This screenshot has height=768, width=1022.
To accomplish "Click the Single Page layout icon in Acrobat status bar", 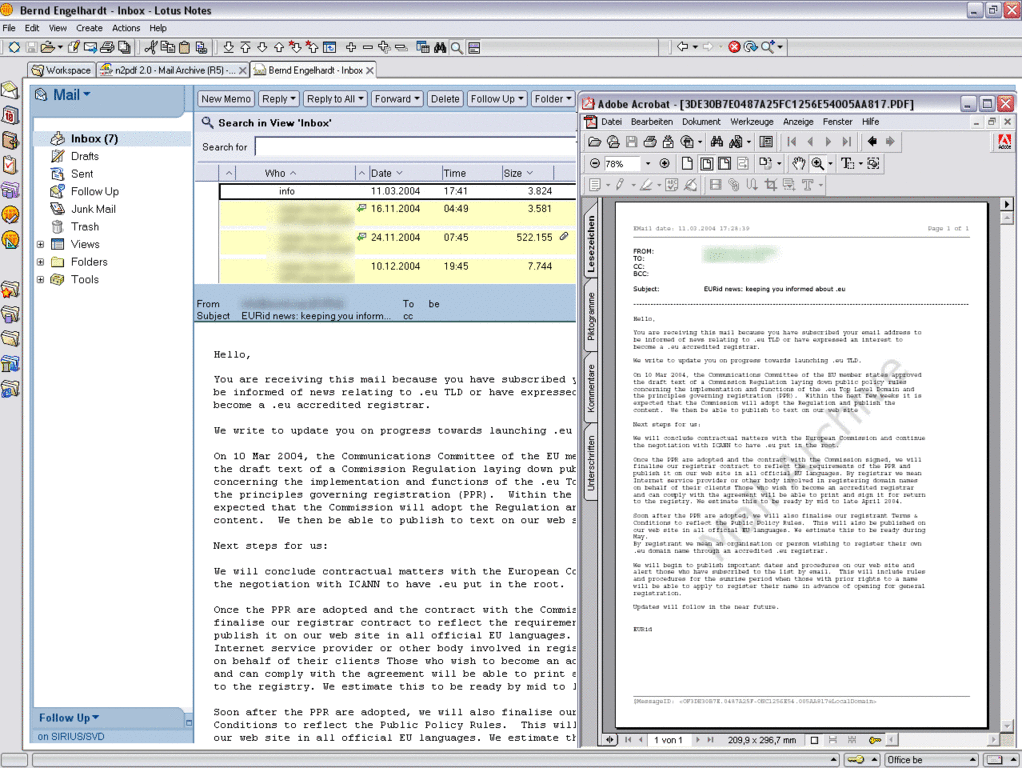I will click(814, 740).
